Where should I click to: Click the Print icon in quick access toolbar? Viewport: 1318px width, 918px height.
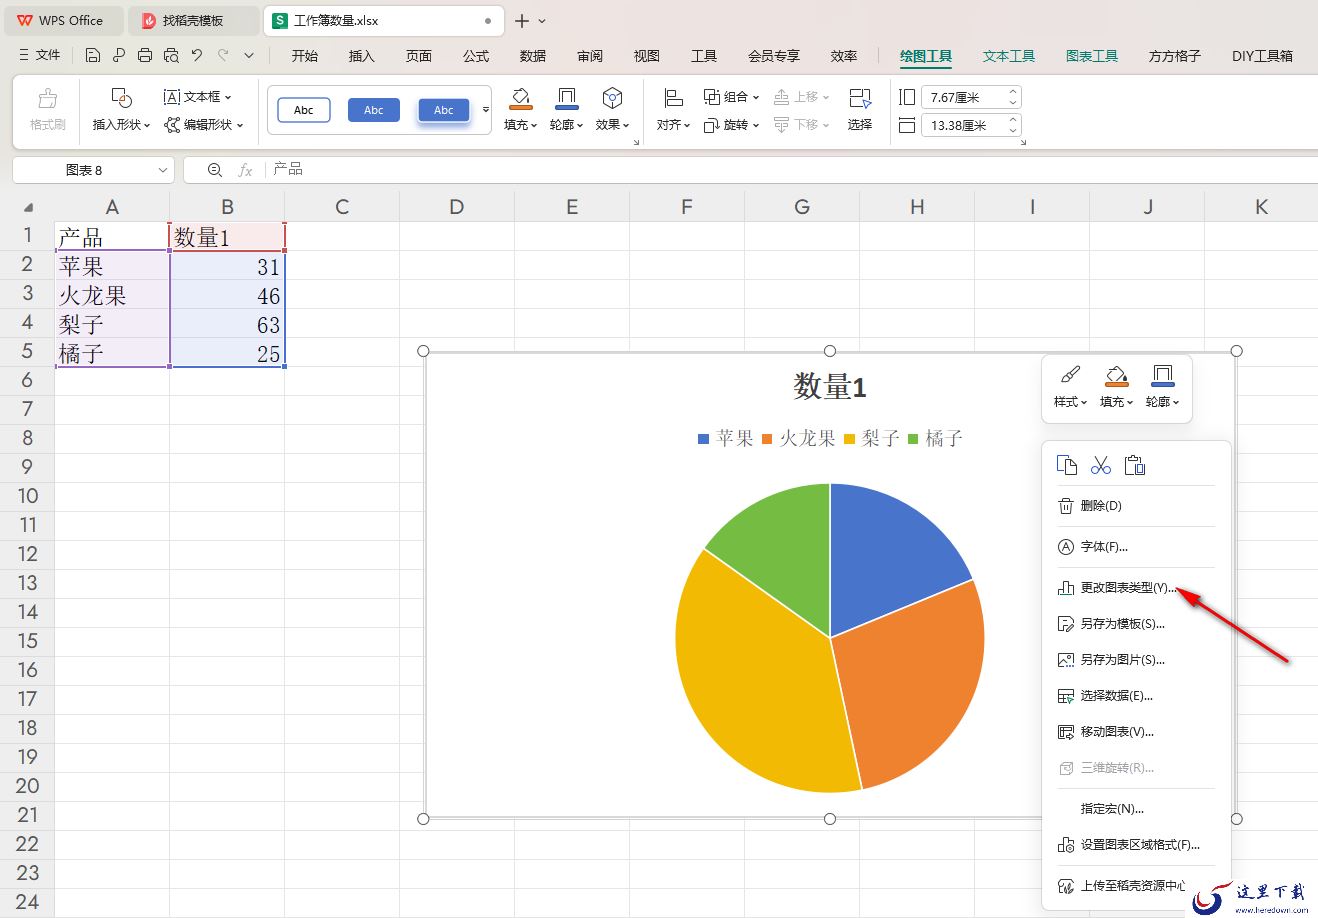pos(145,55)
